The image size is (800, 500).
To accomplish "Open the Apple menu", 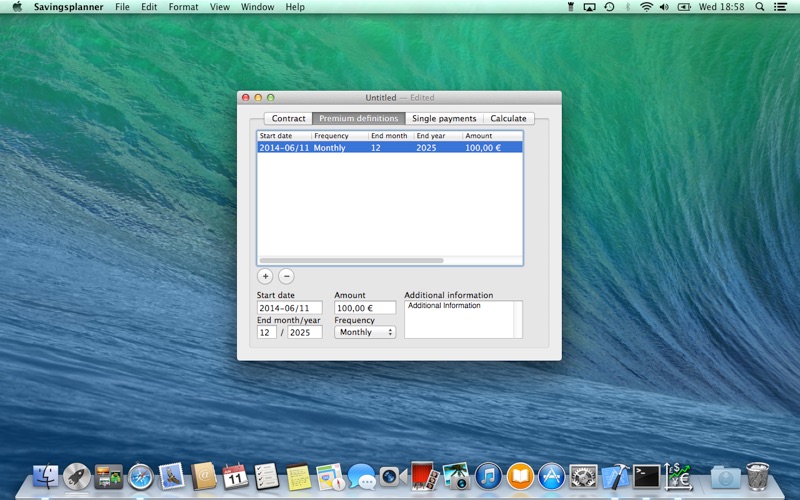I will click(x=17, y=7).
